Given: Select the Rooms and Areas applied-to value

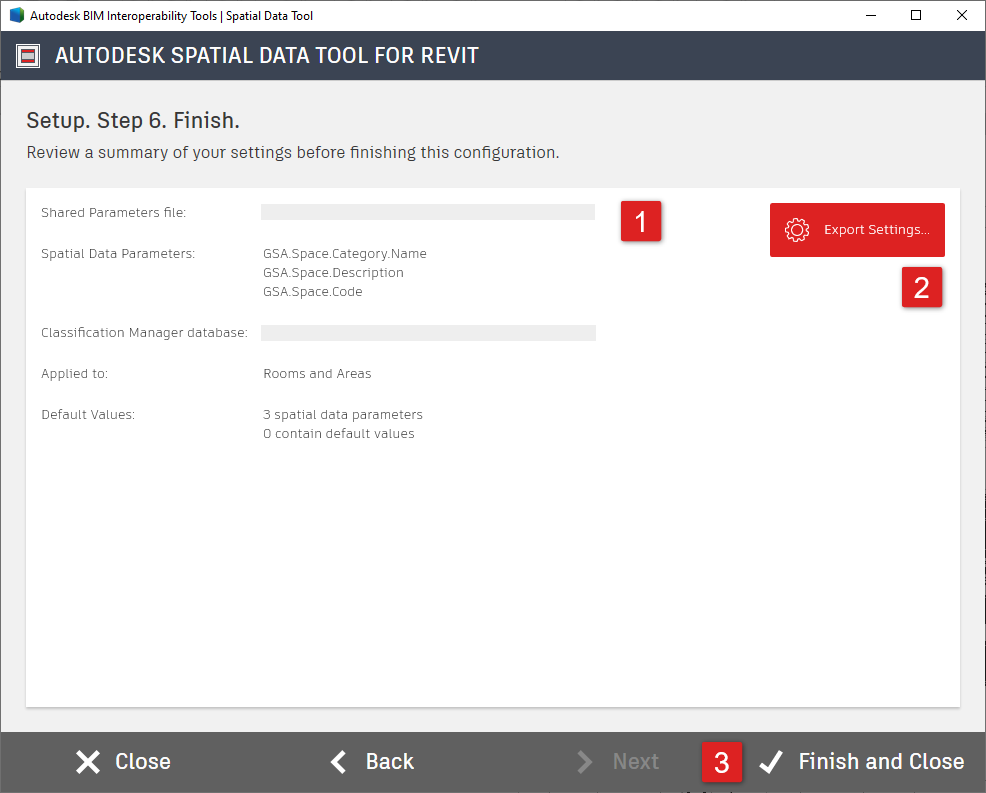Looking at the screenshot, I should coord(317,373).
